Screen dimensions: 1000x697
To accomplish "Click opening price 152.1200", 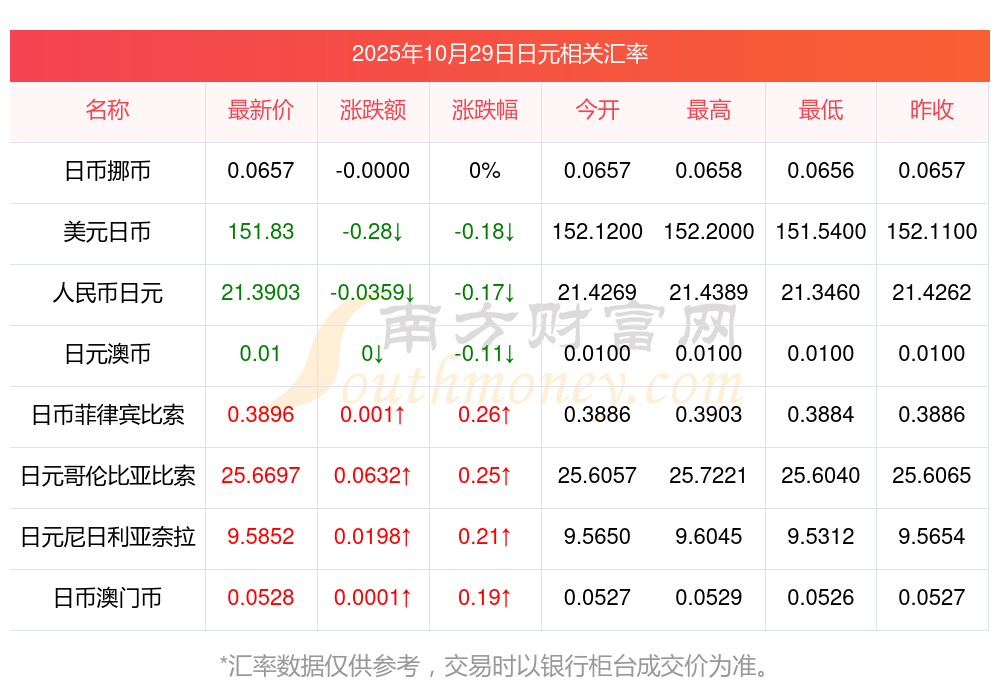I will 597,231.
